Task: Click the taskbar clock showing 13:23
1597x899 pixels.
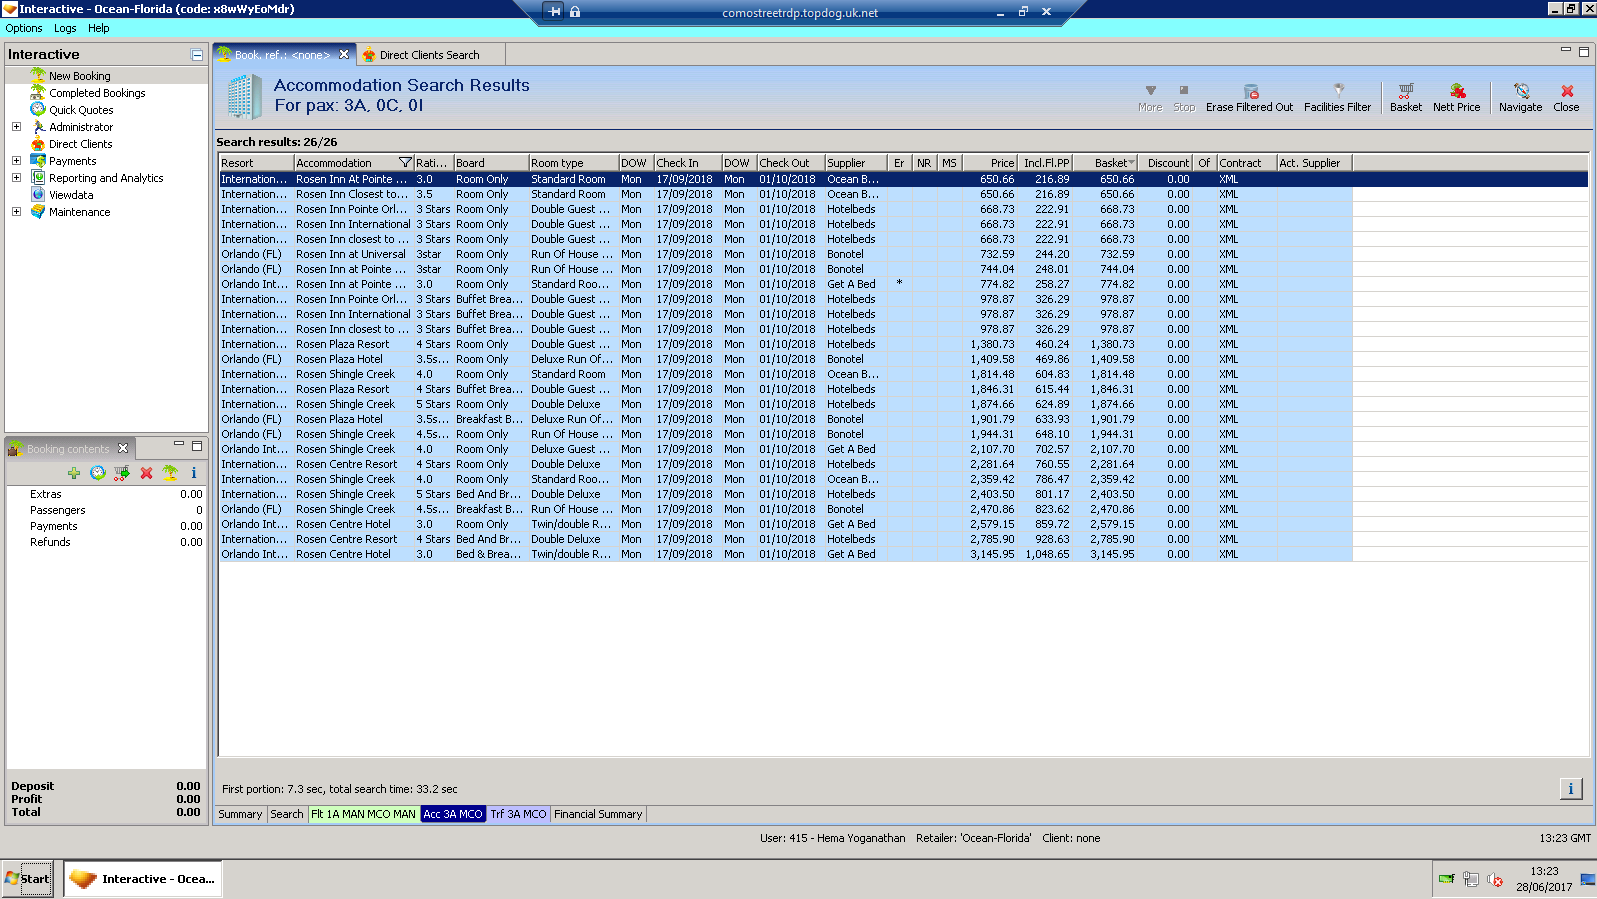Action: click(1543, 872)
